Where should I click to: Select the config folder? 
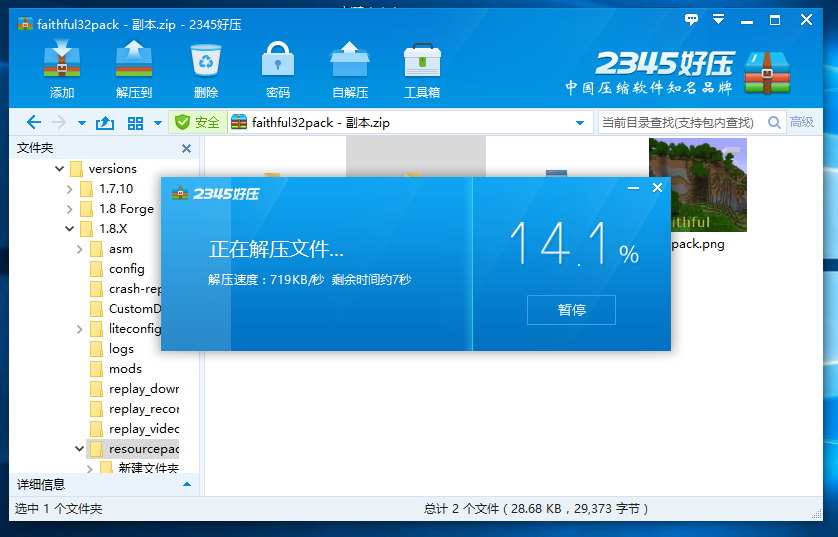(118, 269)
